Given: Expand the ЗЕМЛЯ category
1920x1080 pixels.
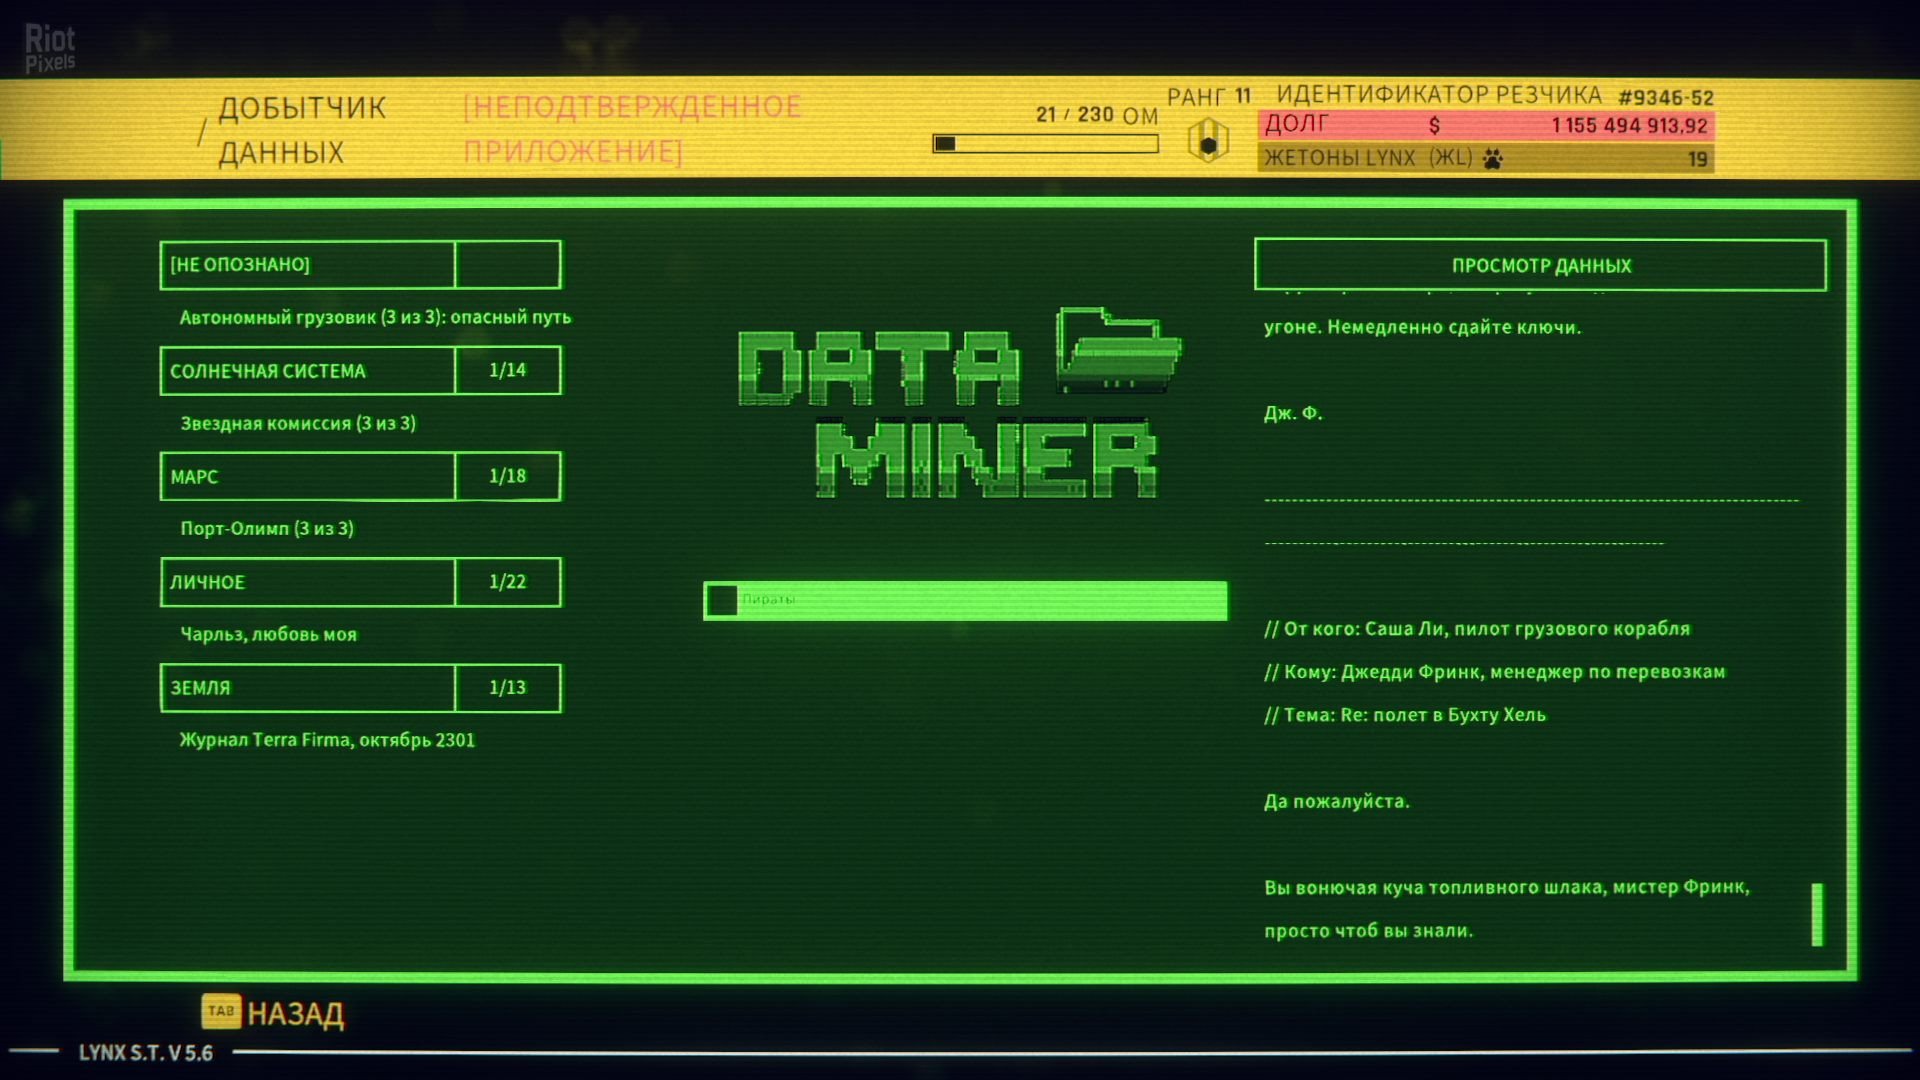Looking at the screenshot, I should [x=307, y=688].
